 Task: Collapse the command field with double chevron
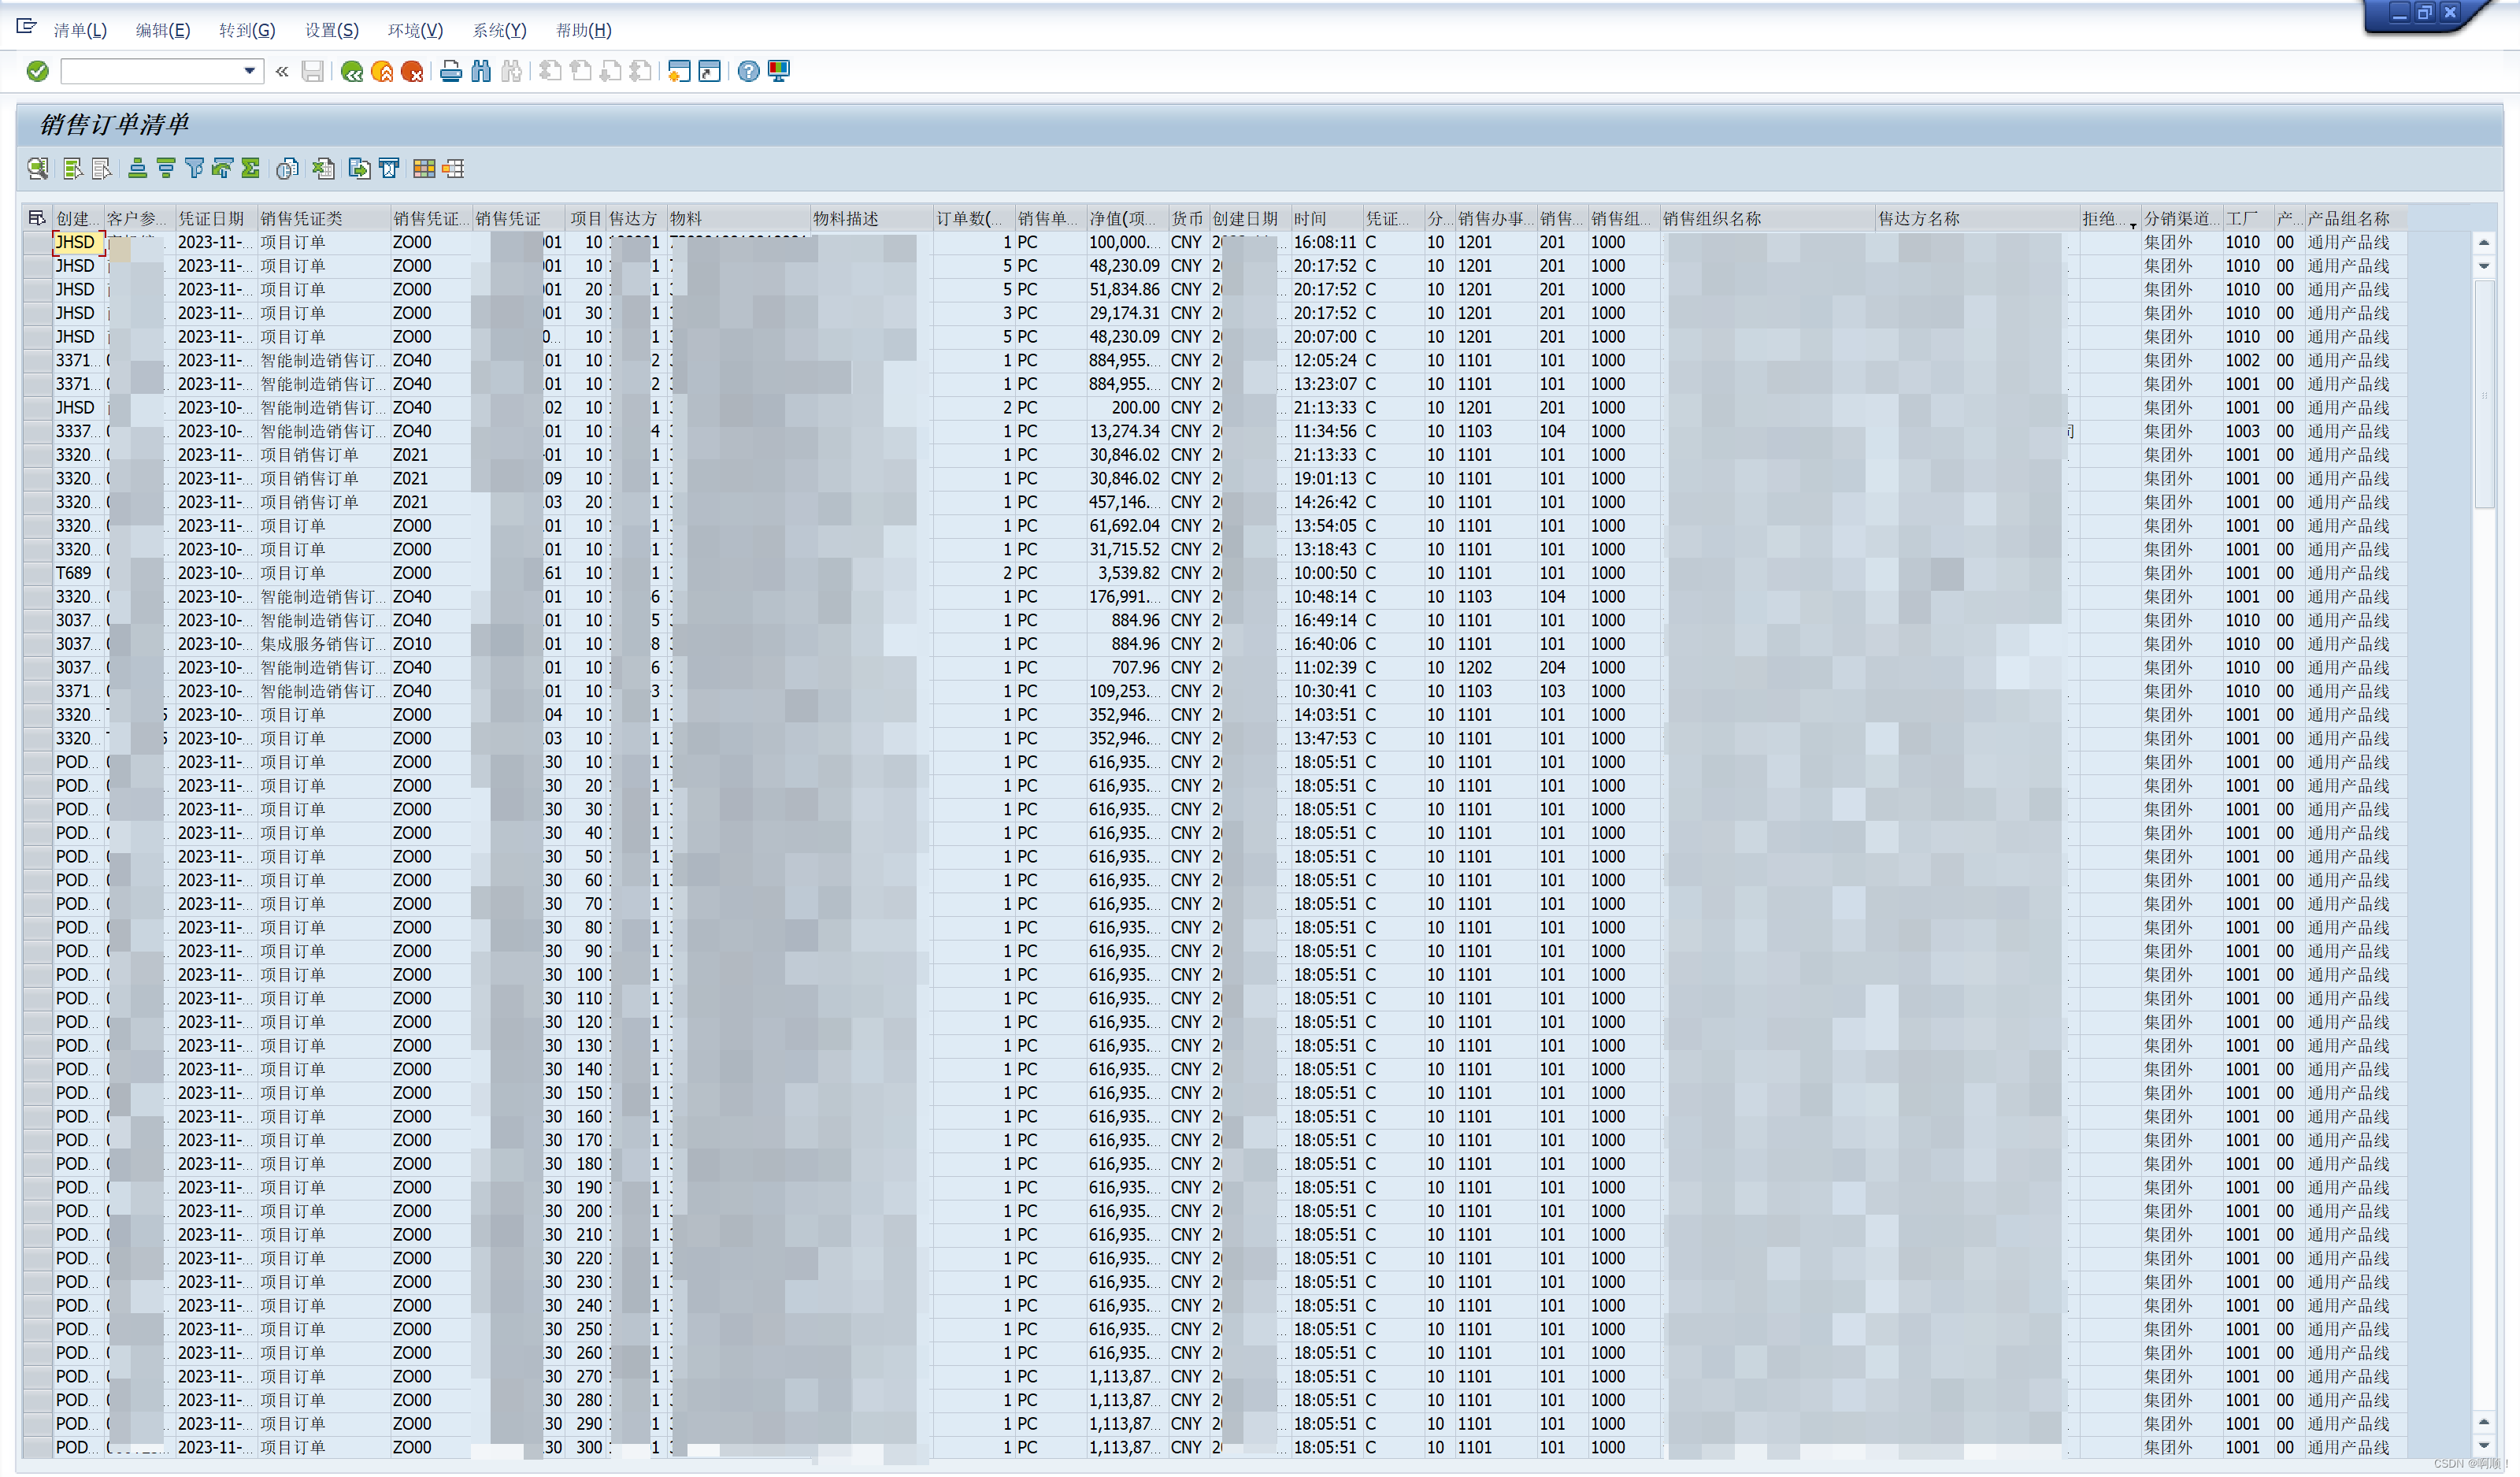(x=282, y=71)
